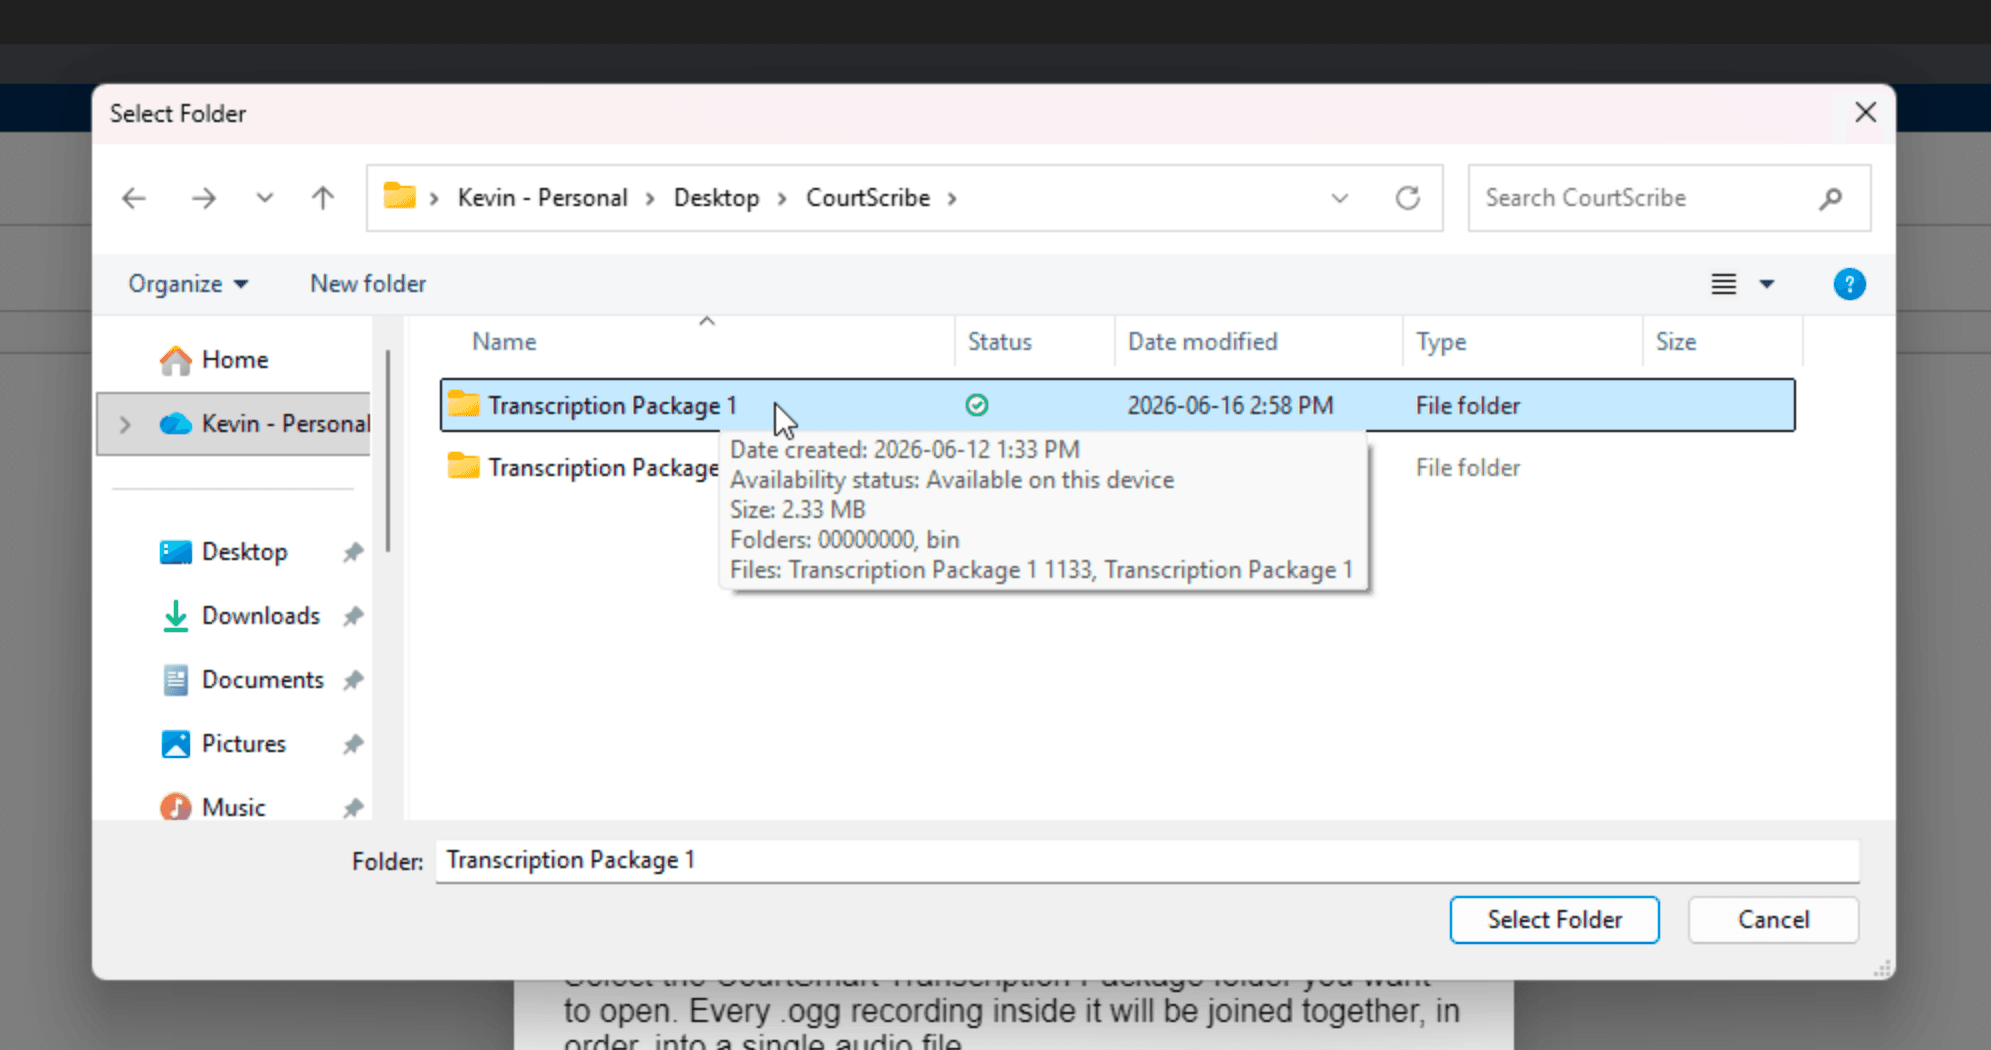The width and height of the screenshot is (1991, 1050).
Task: Create a New folder
Action: coord(368,284)
